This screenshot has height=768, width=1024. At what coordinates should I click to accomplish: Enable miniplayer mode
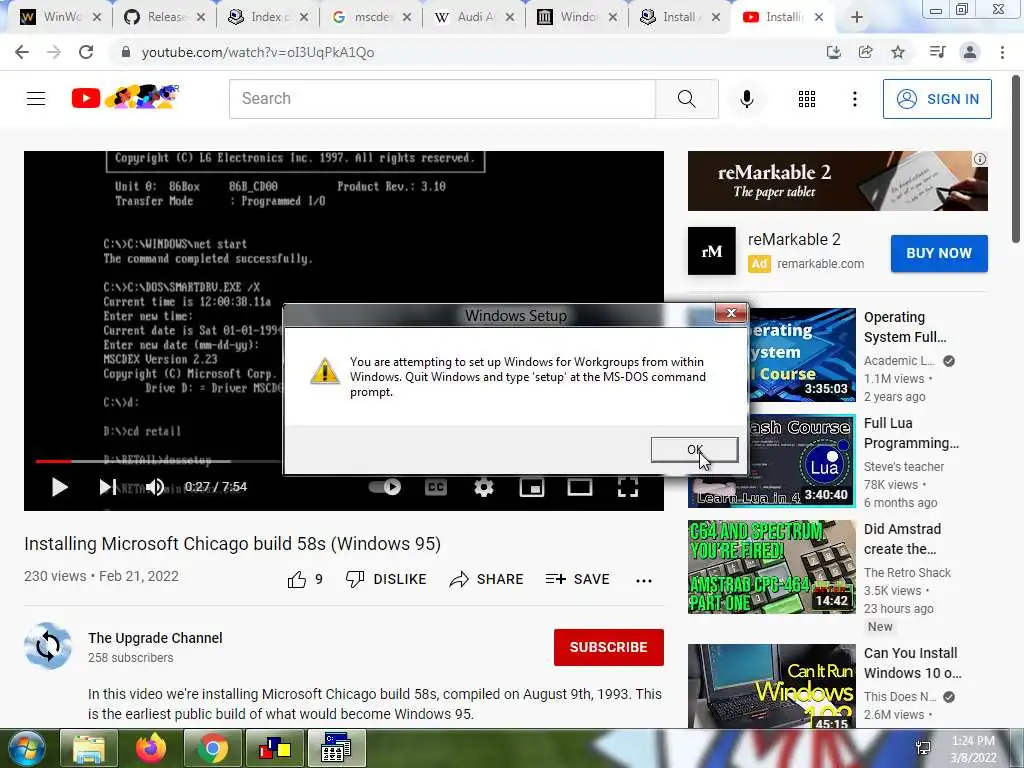tap(532, 487)
